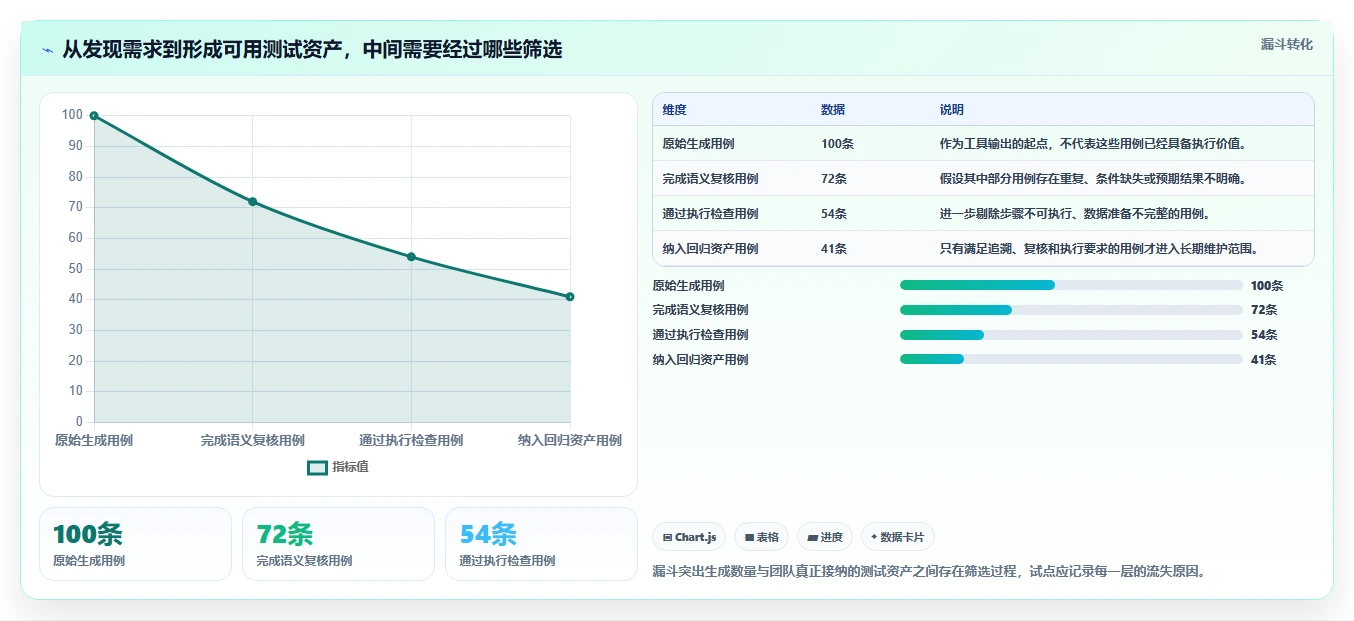Click the 数据卡片 chip
The image size is (1354, 621).
(x=898, y=537)
